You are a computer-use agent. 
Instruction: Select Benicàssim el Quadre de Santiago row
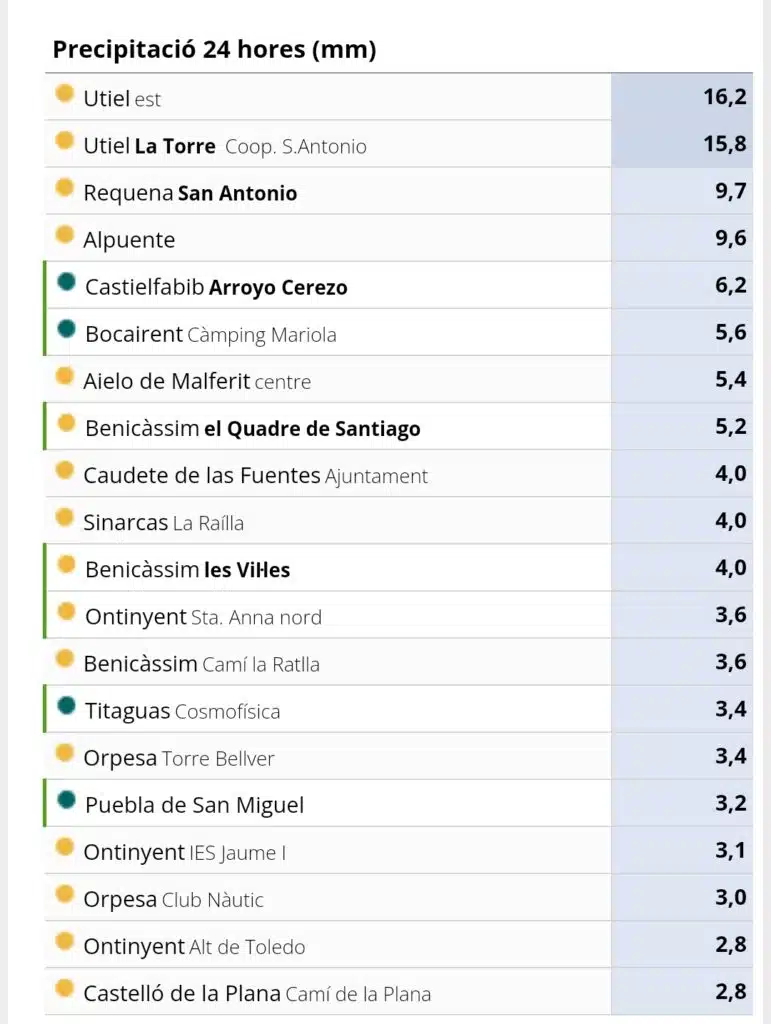[x=398, y=426]
